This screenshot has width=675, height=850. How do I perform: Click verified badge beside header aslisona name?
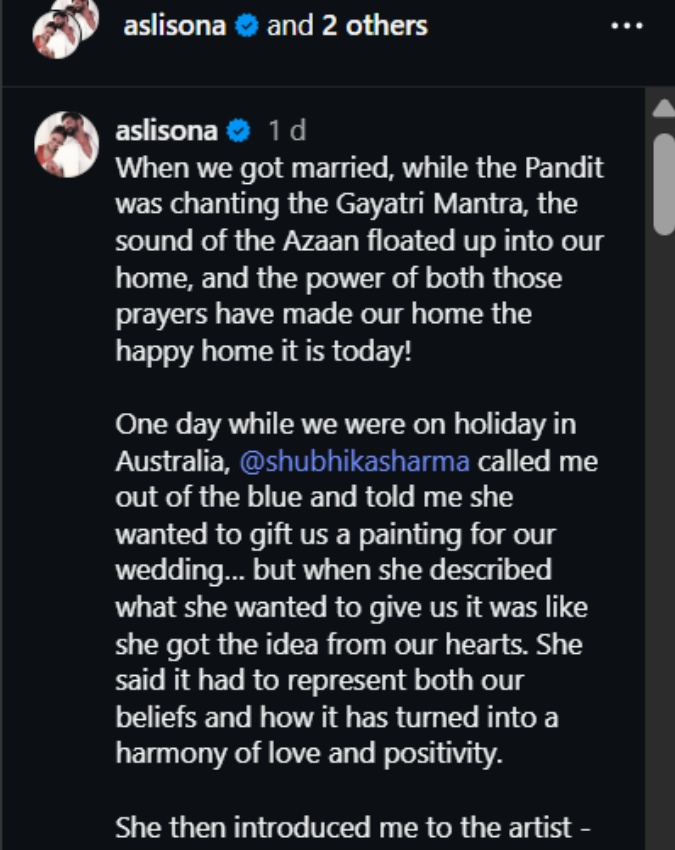[x=247, y=25]
